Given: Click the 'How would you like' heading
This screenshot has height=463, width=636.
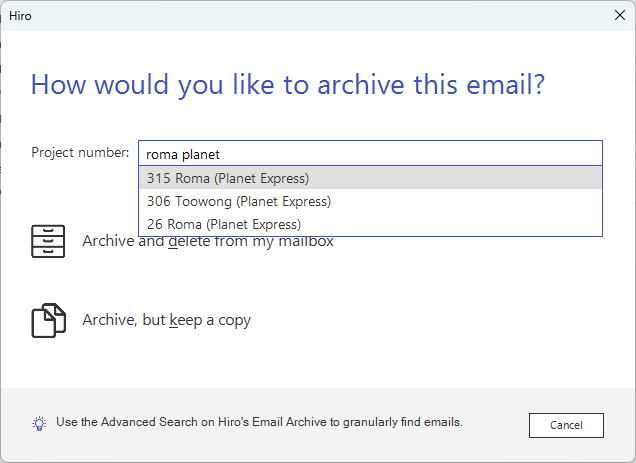Looking at the screenshot, I should (288, 85).
